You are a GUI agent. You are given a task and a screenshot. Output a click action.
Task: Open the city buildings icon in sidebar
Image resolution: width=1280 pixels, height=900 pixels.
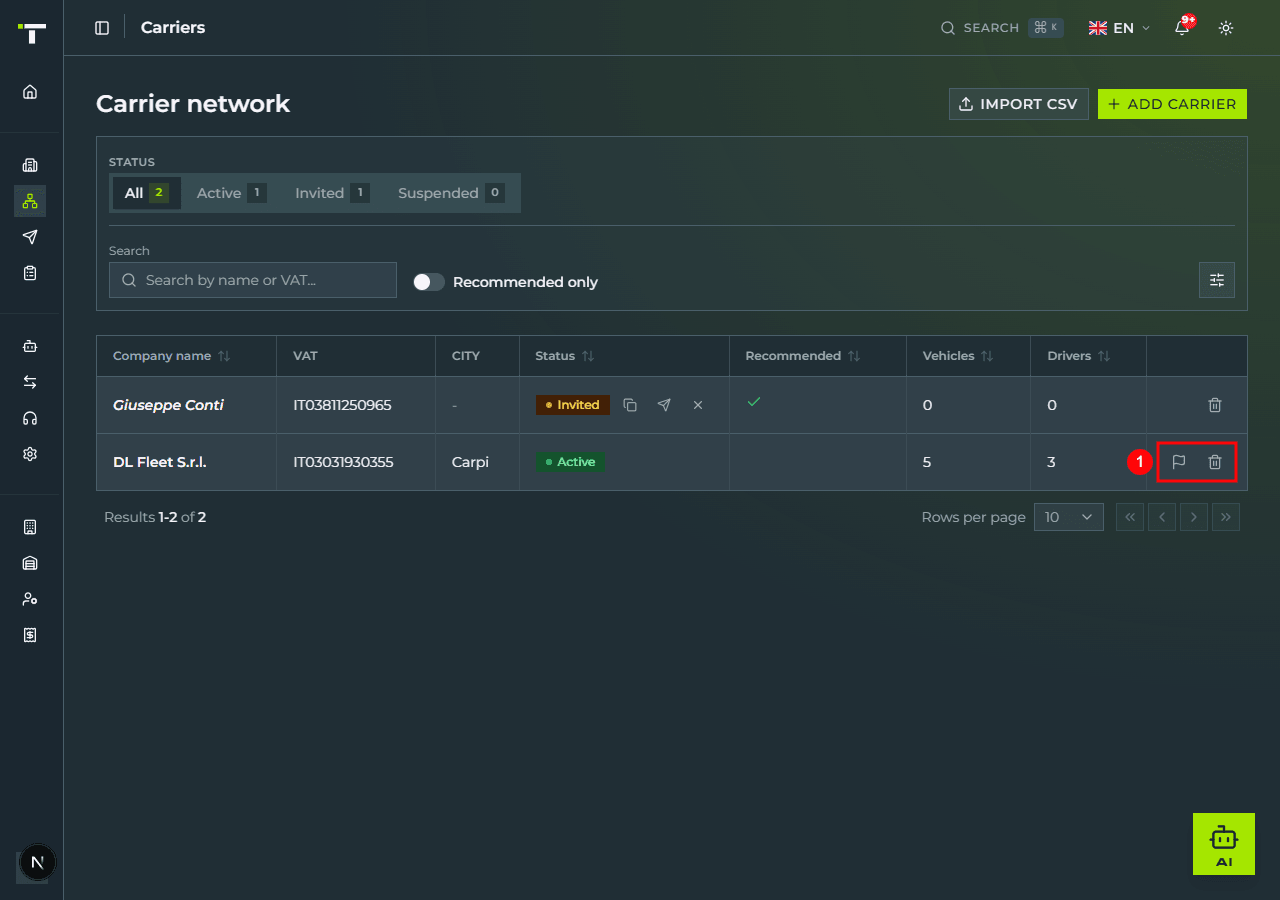30,165
